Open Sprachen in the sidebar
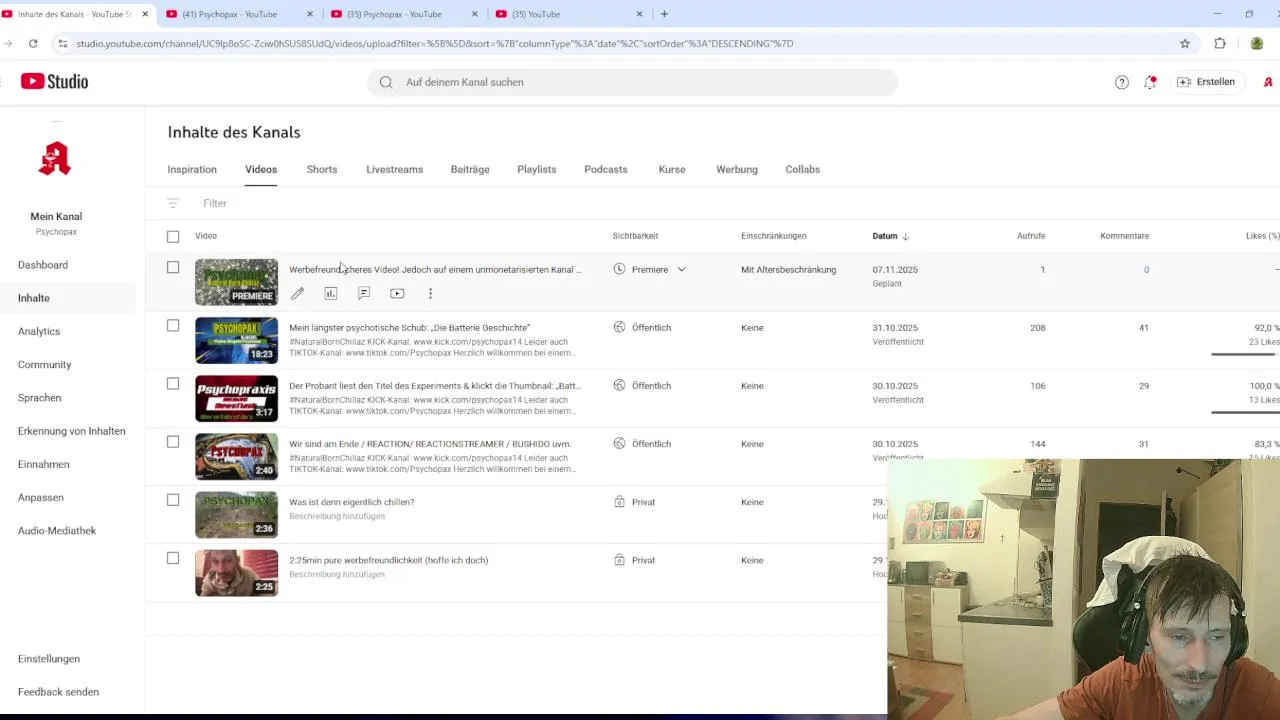The width and height of the screenshot is (1280, 720). tap(39, 398)
